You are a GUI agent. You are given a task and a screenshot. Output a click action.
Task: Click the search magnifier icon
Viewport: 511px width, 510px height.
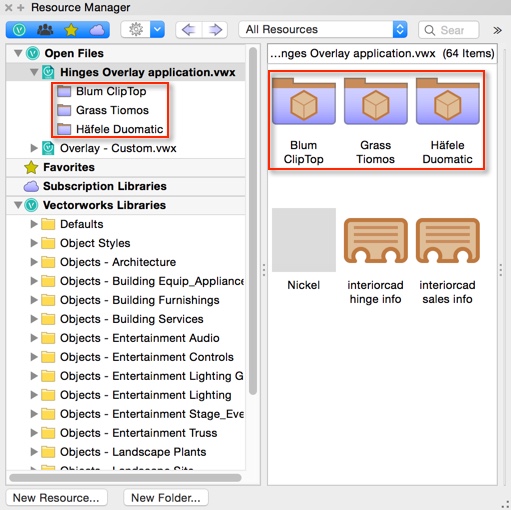pos(430,30)
